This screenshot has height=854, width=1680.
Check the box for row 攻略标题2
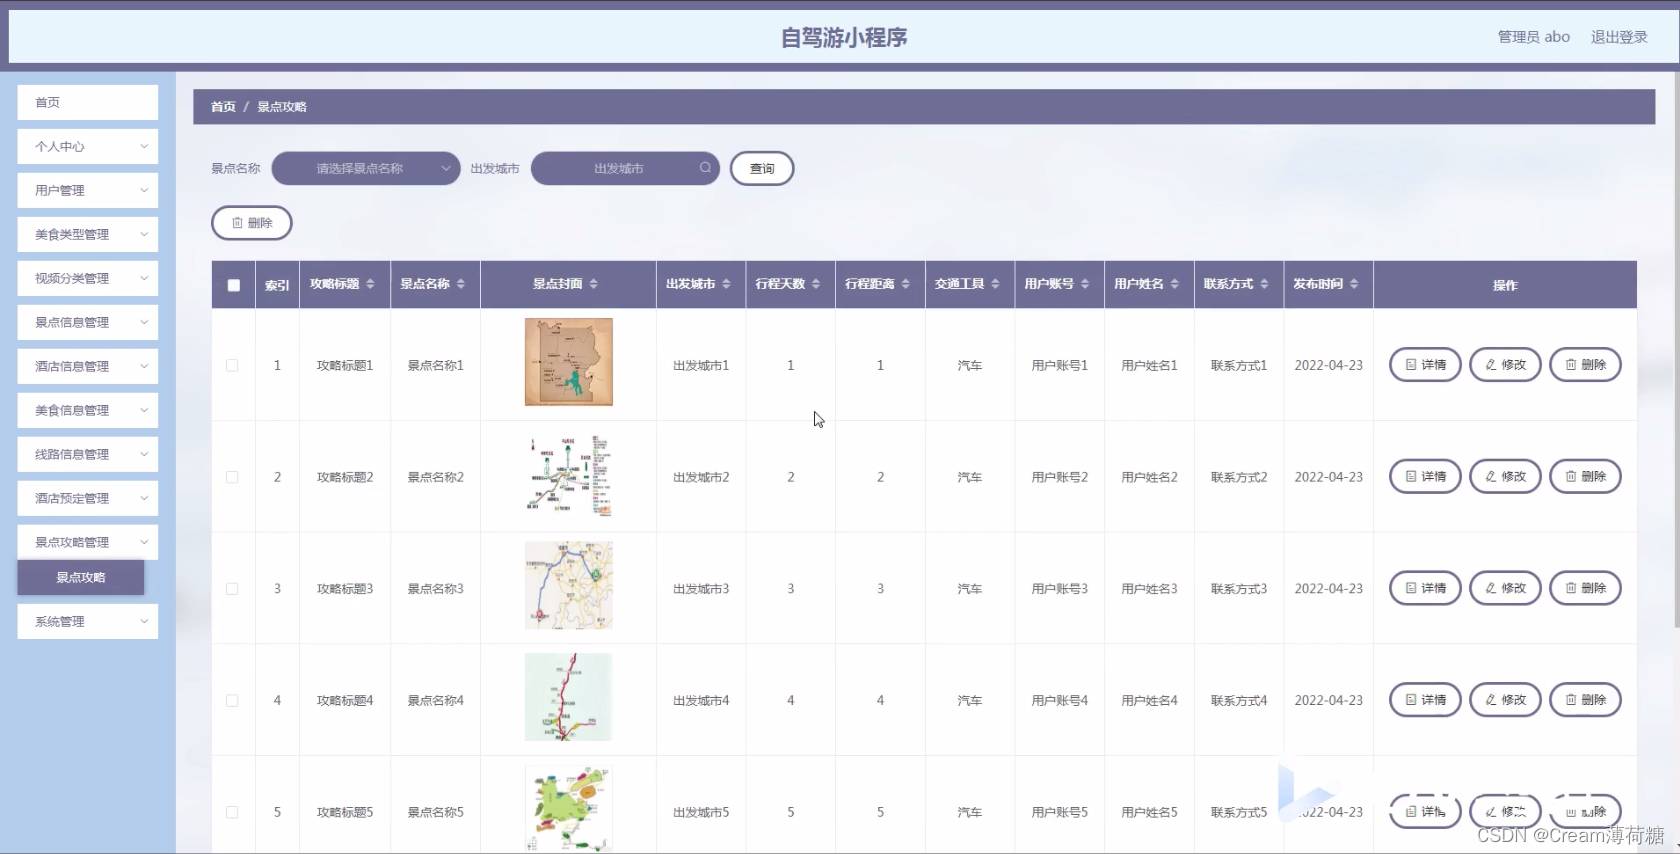pyautogui.click(x=232, y=477)
